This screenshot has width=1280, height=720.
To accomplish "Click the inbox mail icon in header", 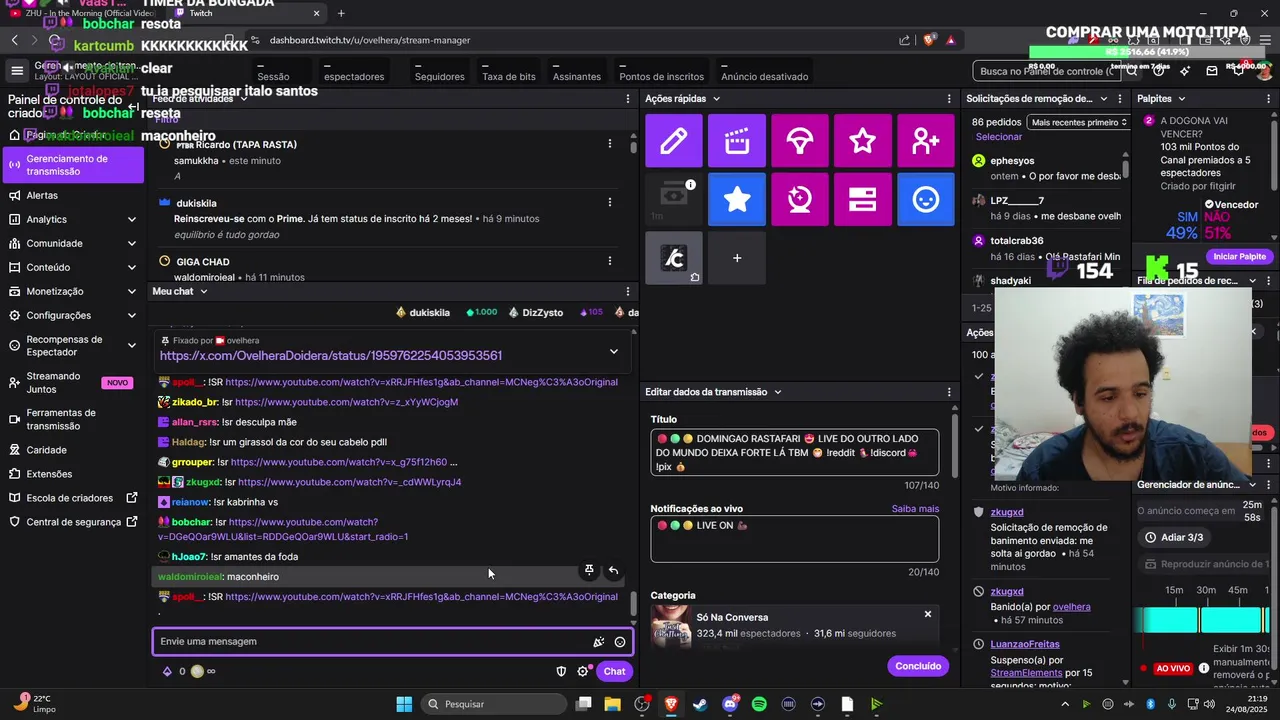I will [1212, 71].
